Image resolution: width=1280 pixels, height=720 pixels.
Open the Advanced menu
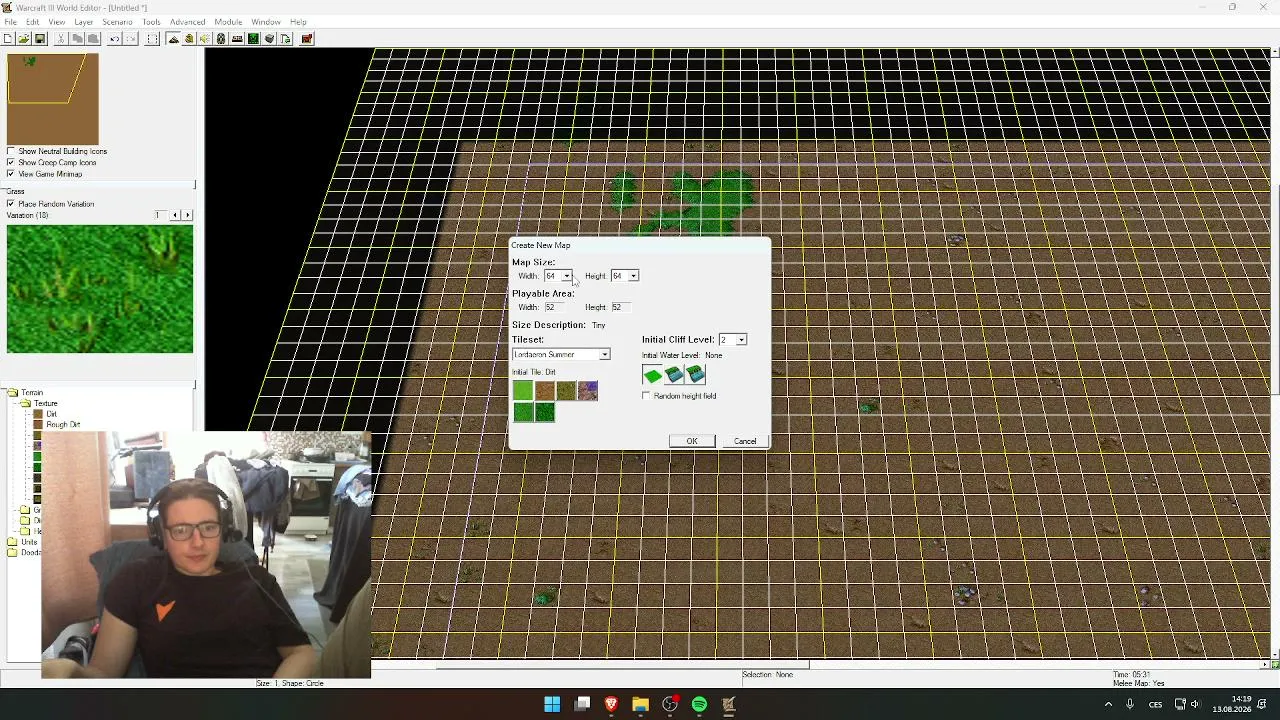point(187,22)
